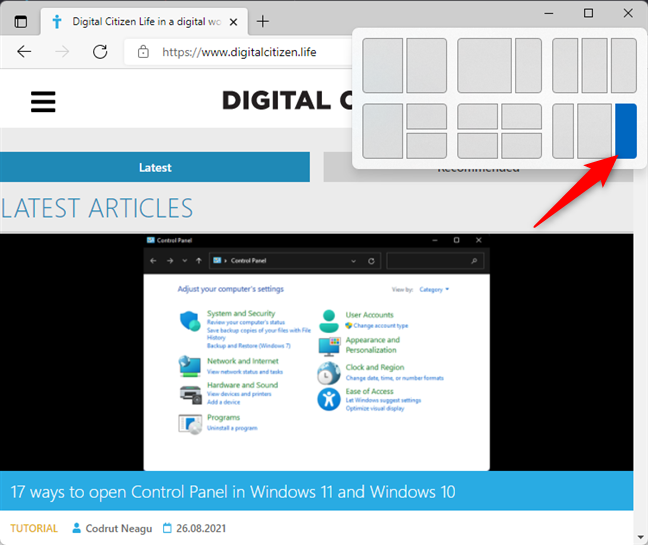Open a new browser tab
Image resolution: width=648 pixels, height=545 pixels.
(x=263, y=21)
